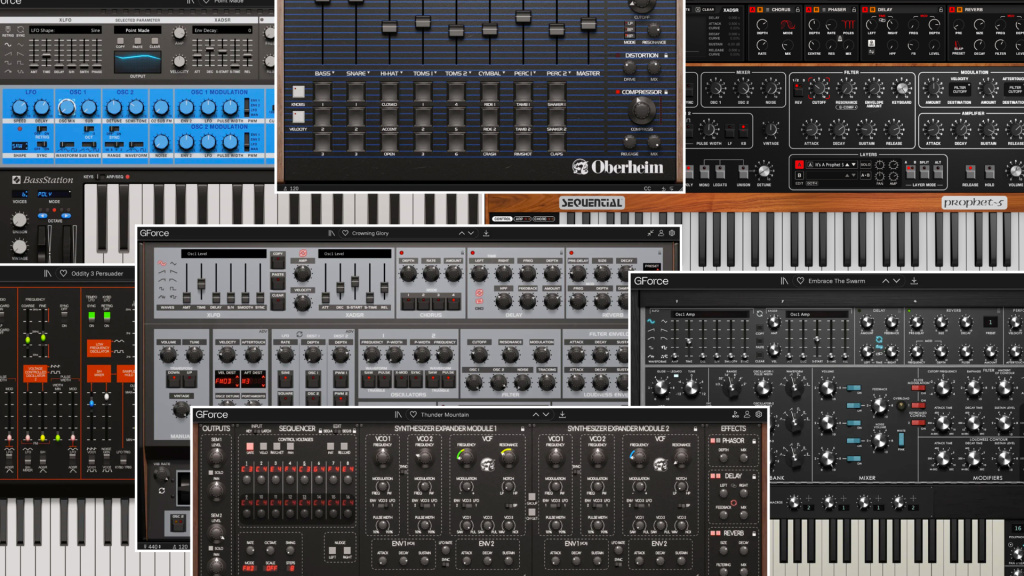Click the COPY button in Crowning Glory XLFO
1024x576 pixels.
click(278, 261)
